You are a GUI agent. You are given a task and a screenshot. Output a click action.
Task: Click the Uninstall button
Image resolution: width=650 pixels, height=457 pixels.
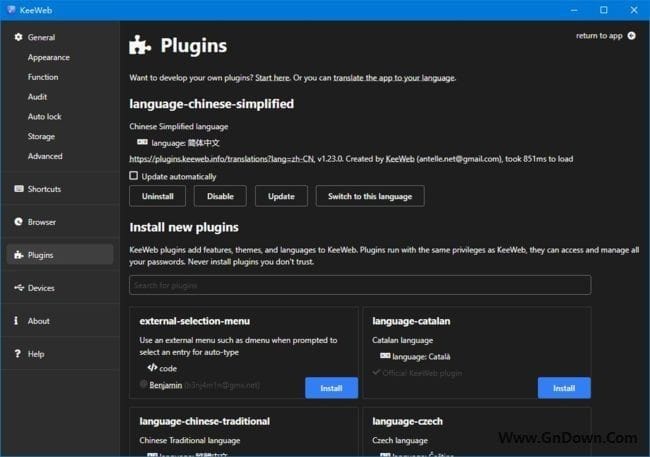(158, 196)
